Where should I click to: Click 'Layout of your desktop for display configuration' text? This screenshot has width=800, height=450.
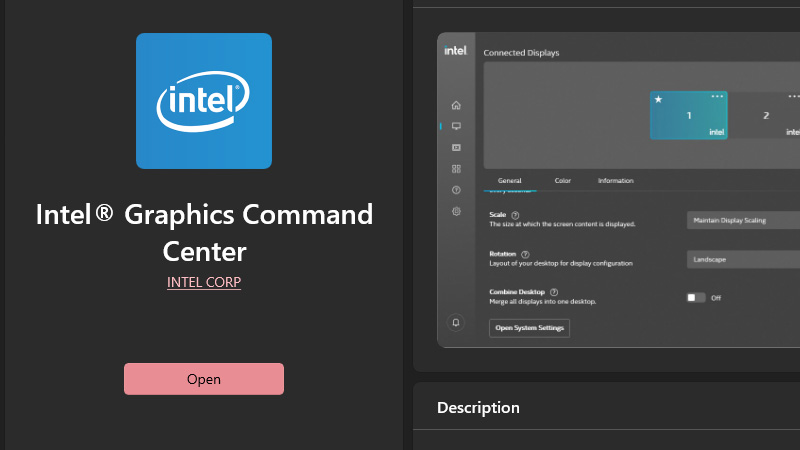click(x=561, y=263)
